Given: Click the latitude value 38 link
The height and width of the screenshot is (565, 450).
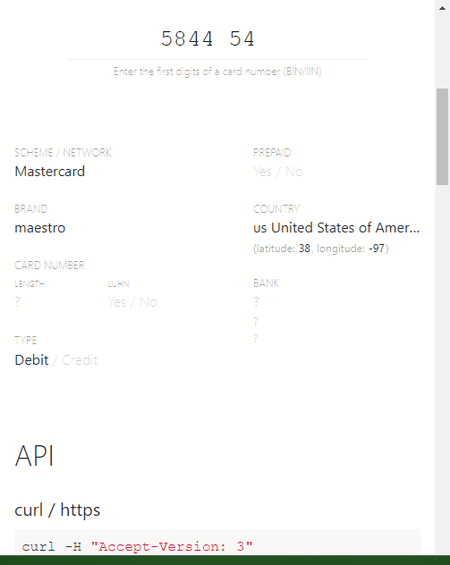Looking at the screenshot, I should click(304, 249).
